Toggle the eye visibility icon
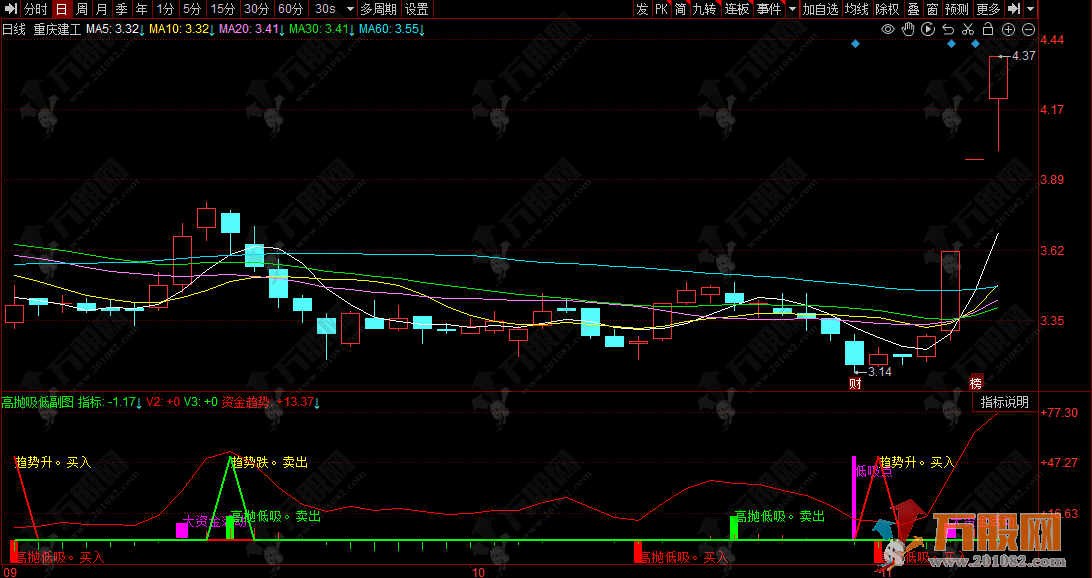 pos(887,30)
